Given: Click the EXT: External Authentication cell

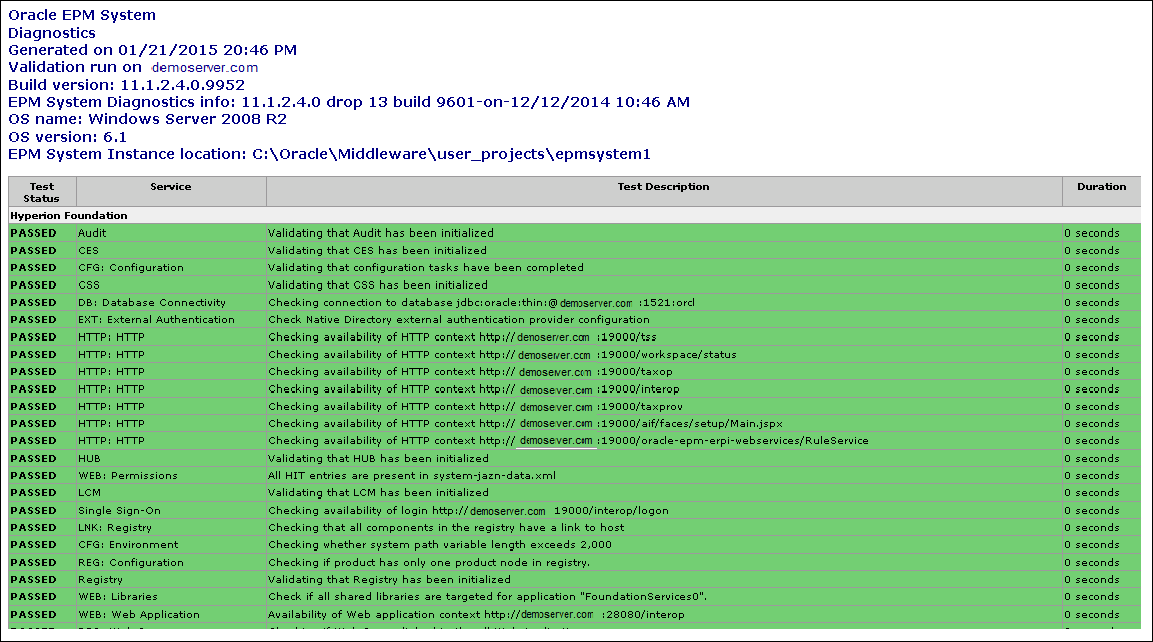Looking at the screenshot, I should pyautogui.click(x=171, y=320).
